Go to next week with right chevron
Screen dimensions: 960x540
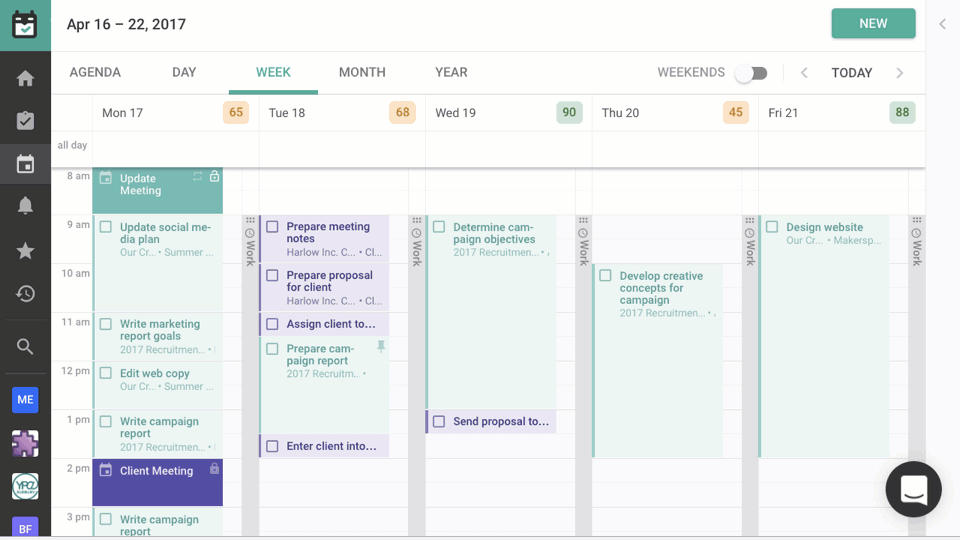tap(900, 73)
